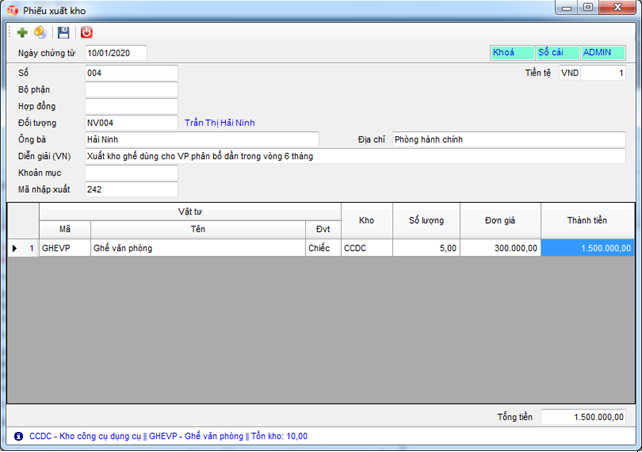
Task: Click the Số lượng column header
Action: pyautogui.click(x=426, y=219)
